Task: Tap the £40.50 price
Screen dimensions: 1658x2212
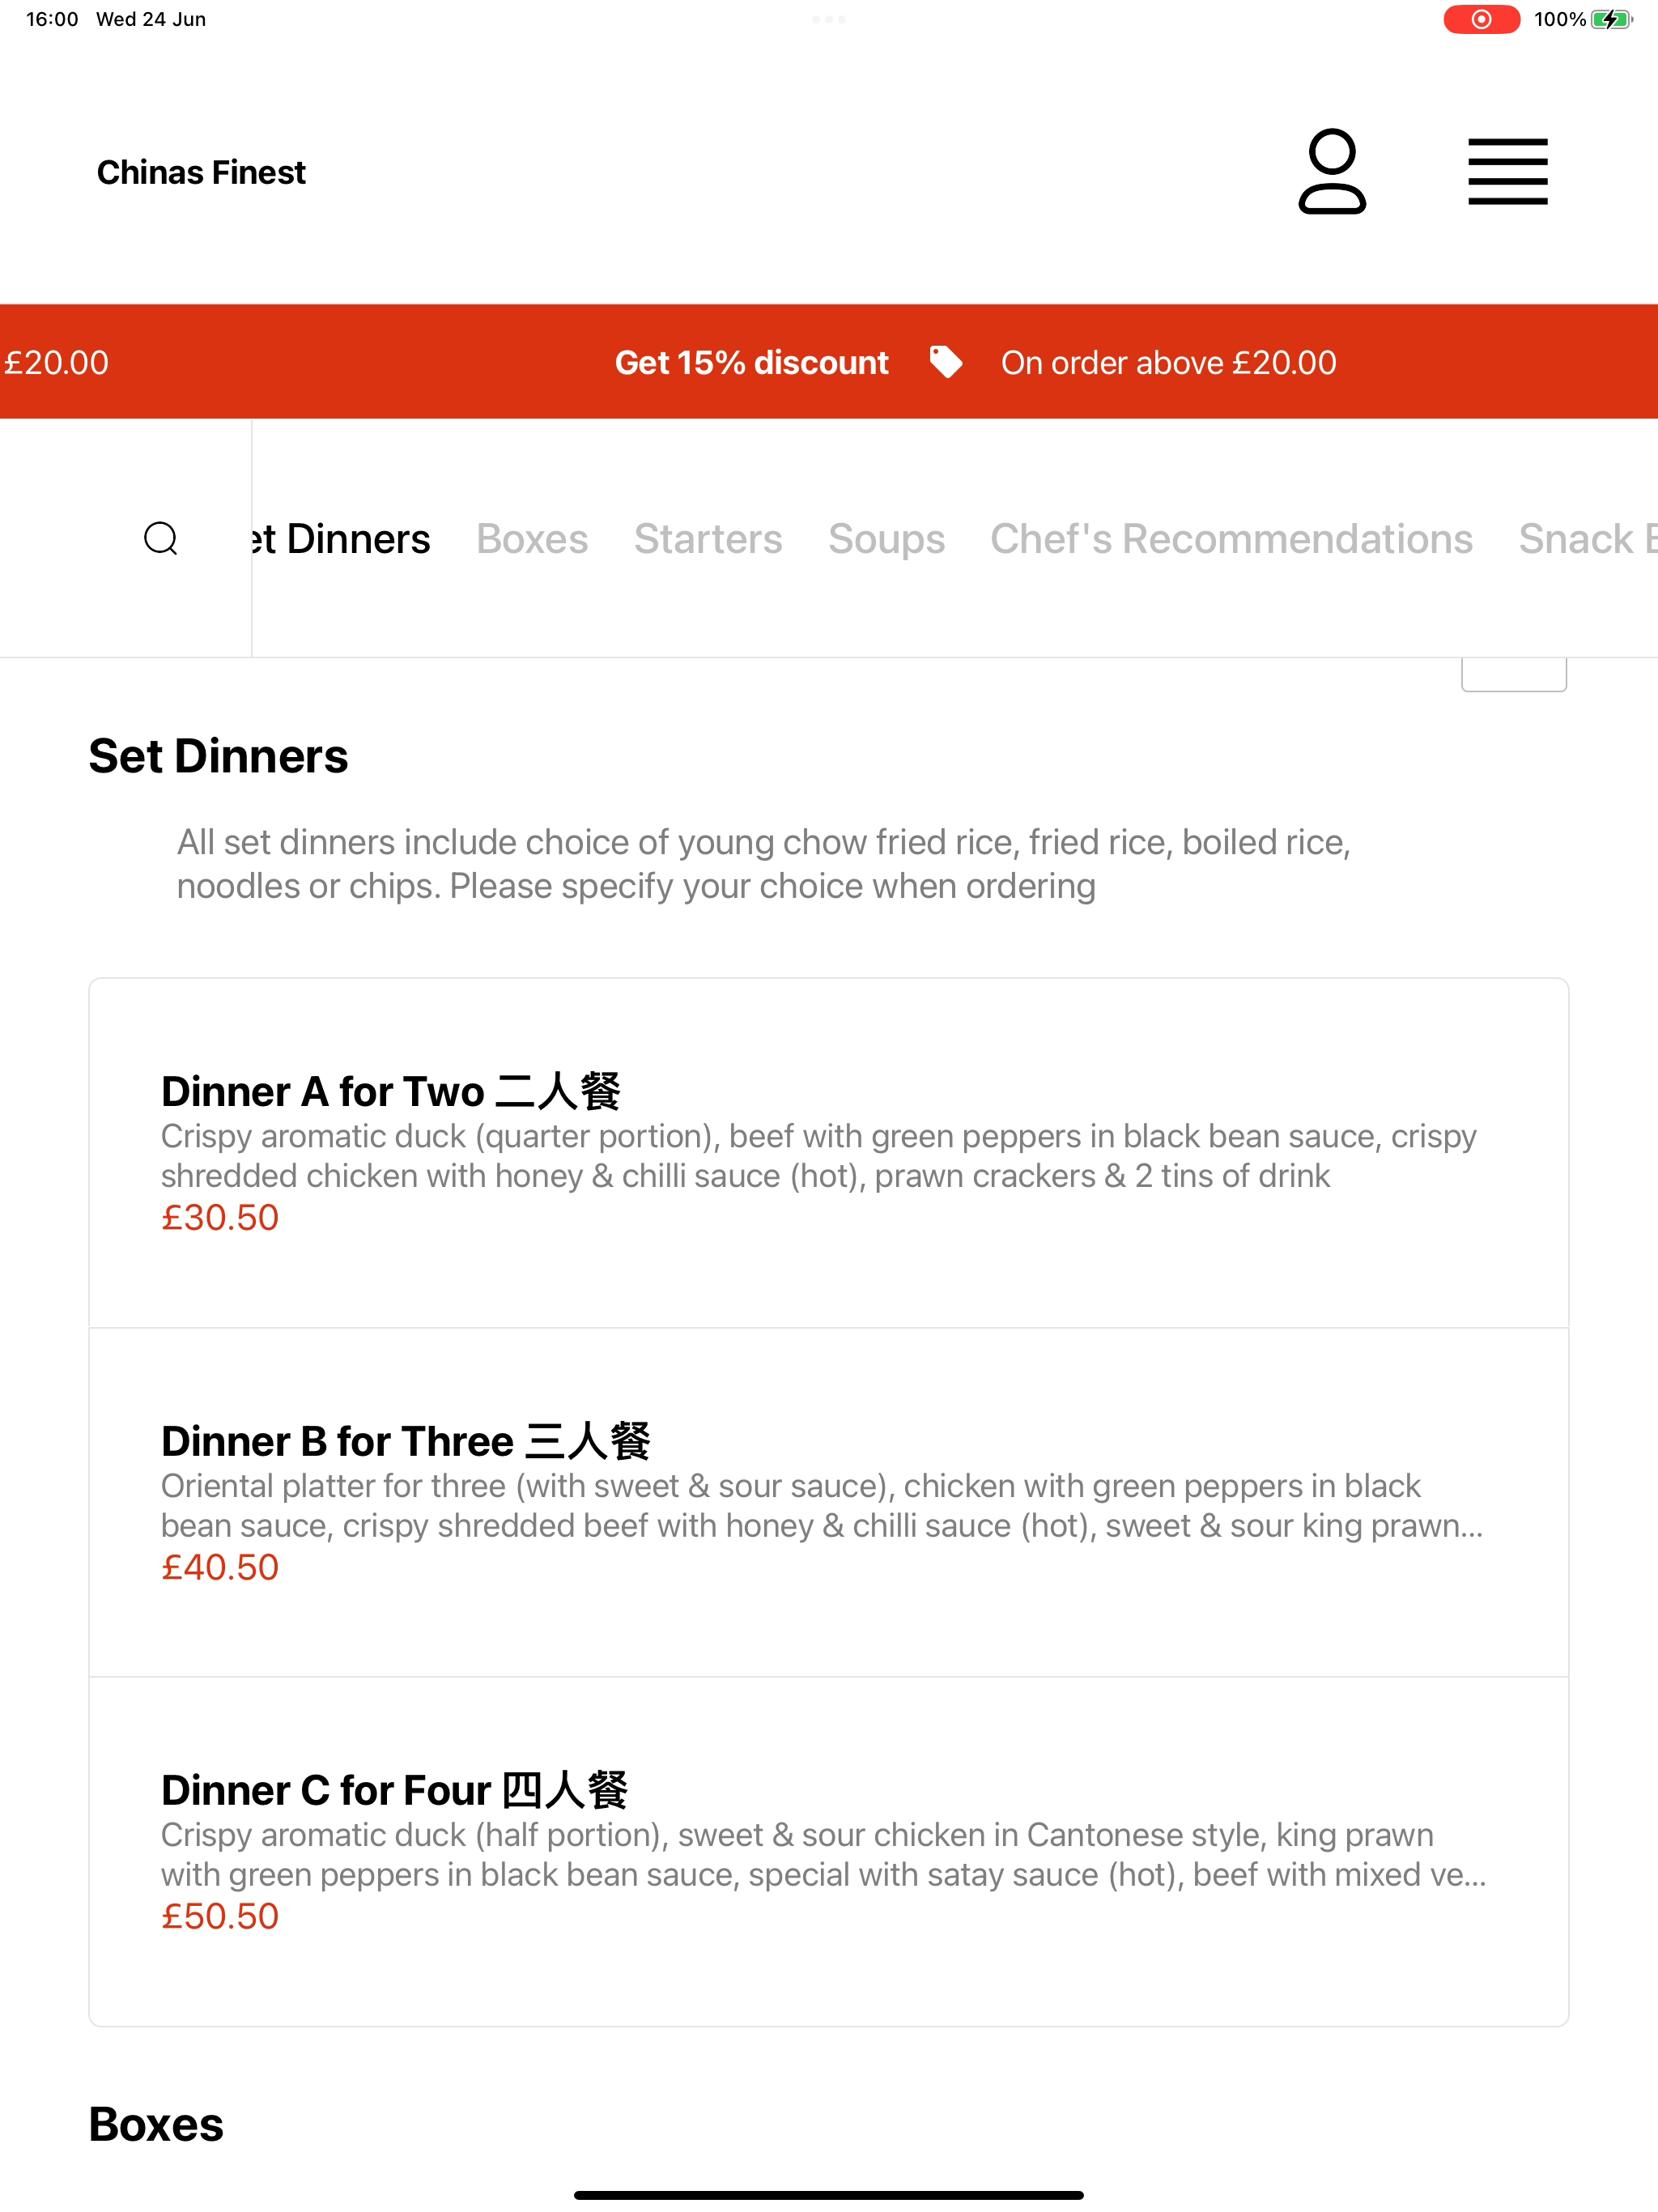Action: click(x=220, y=1567)
